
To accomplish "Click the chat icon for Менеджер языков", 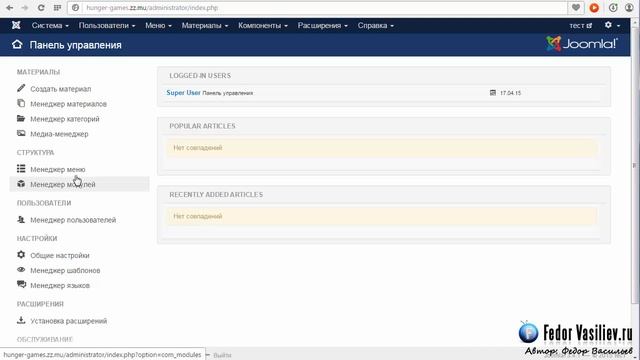I will pos(21,284).
